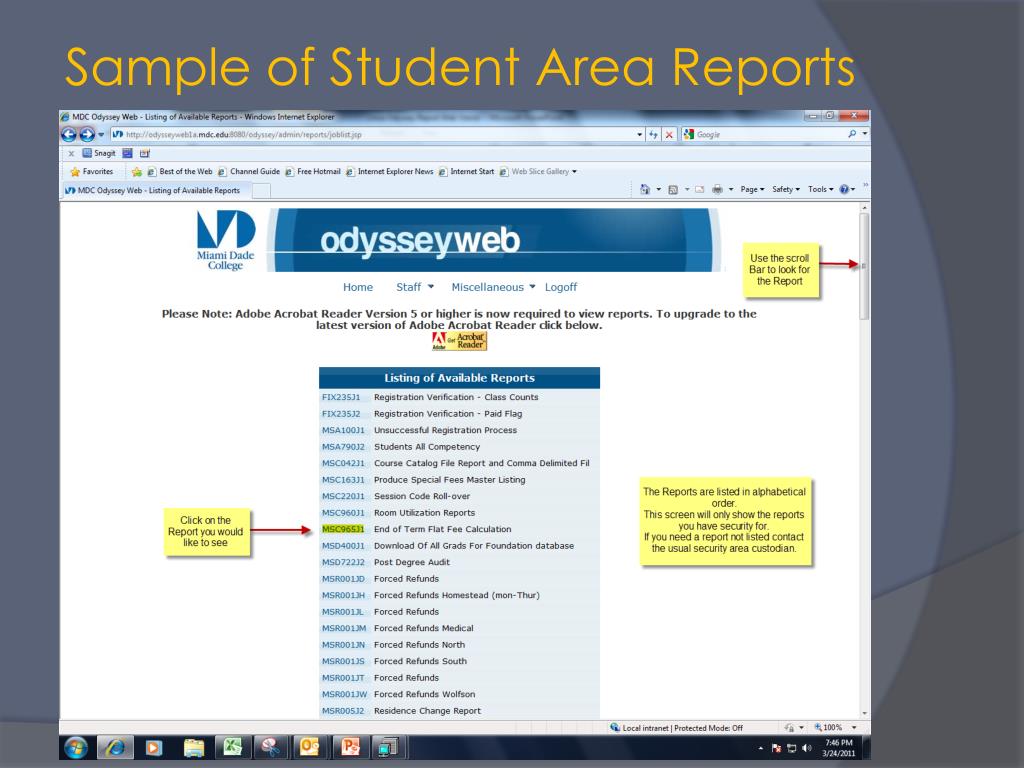Click the Add to Favorites Bar star icon
1024x768 pixels.
[x=136, y=172]
